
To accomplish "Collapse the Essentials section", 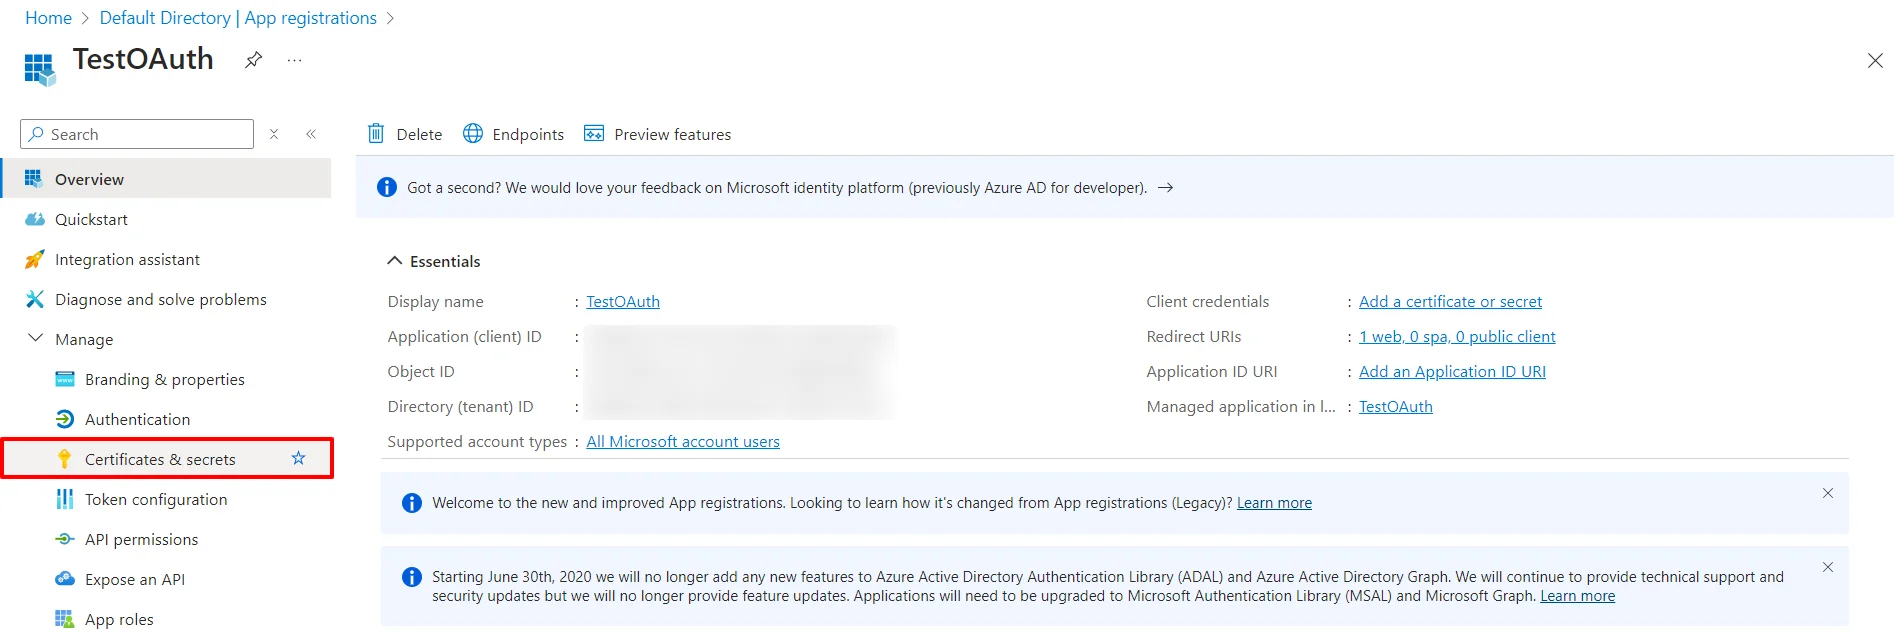I will [x=395, y=260].
